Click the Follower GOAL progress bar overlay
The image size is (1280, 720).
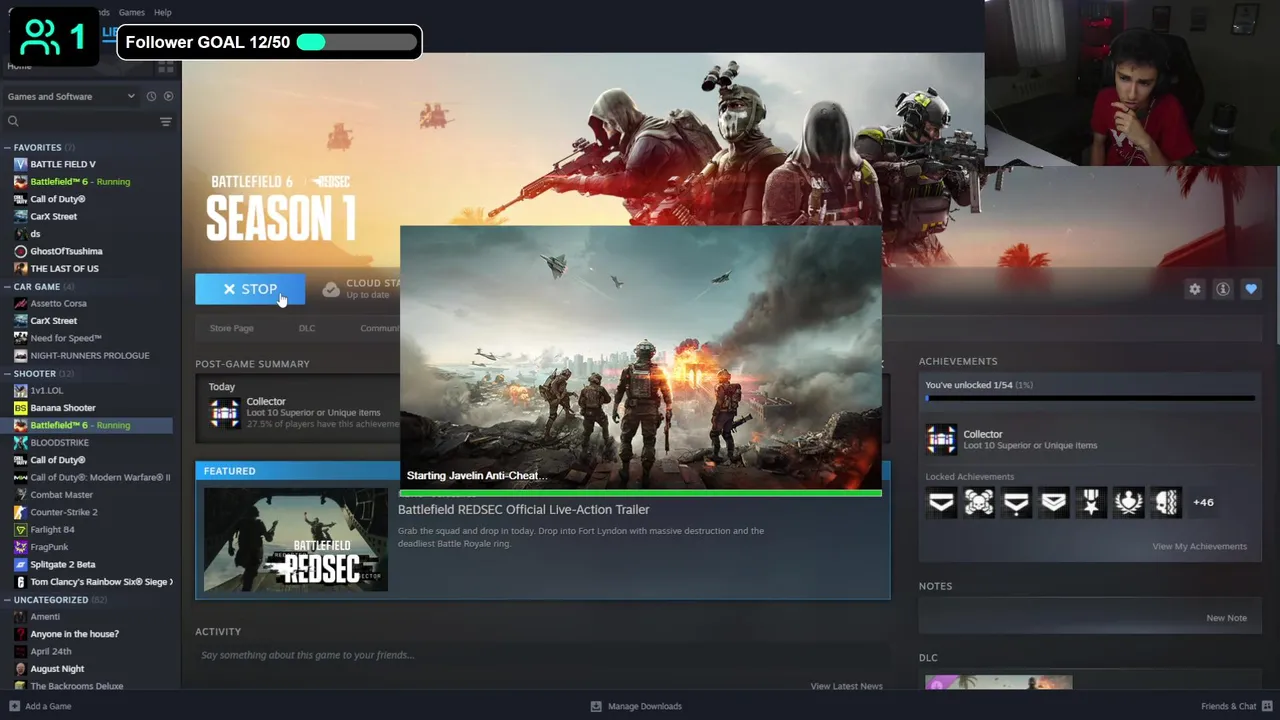pyautogui.click(x=357, y=42)
